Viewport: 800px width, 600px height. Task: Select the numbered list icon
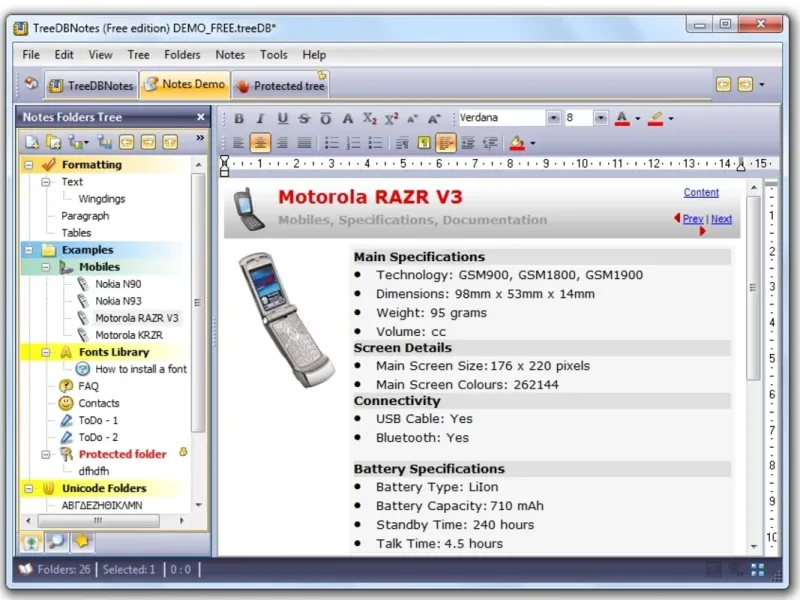(353, 143)
